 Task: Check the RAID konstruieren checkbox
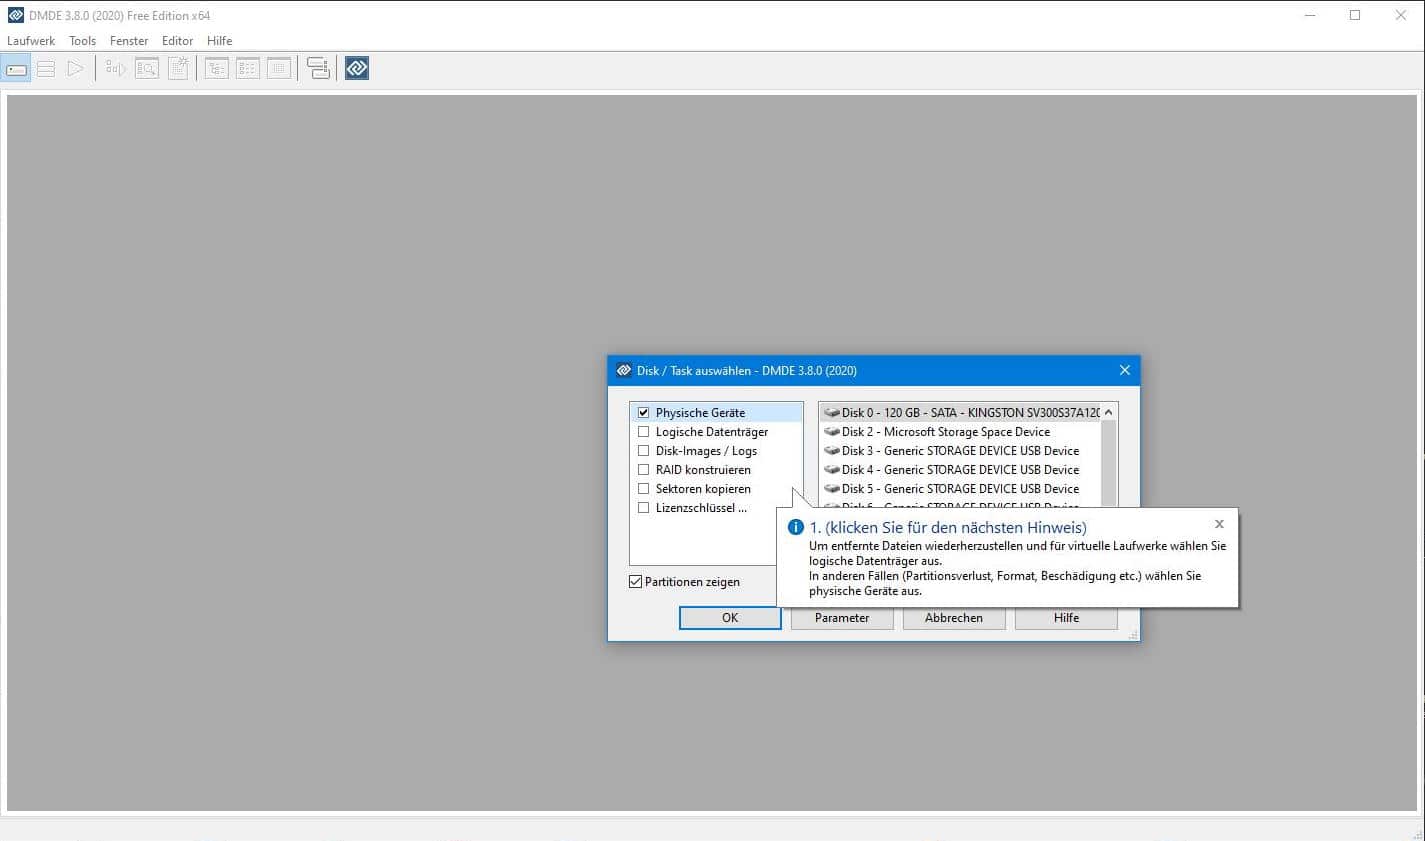(x=644, y=469)
